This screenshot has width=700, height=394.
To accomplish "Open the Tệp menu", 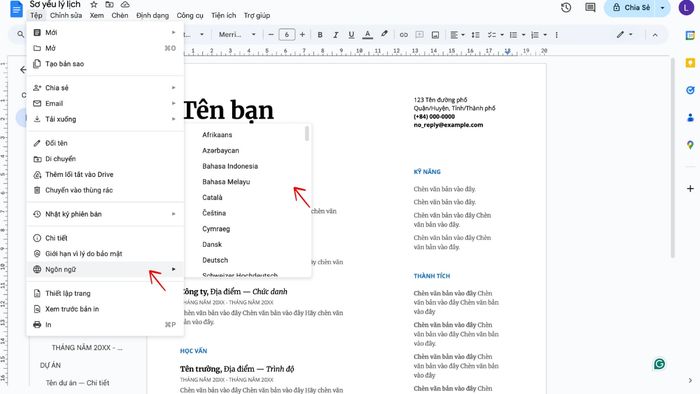I will pos(36,15).
